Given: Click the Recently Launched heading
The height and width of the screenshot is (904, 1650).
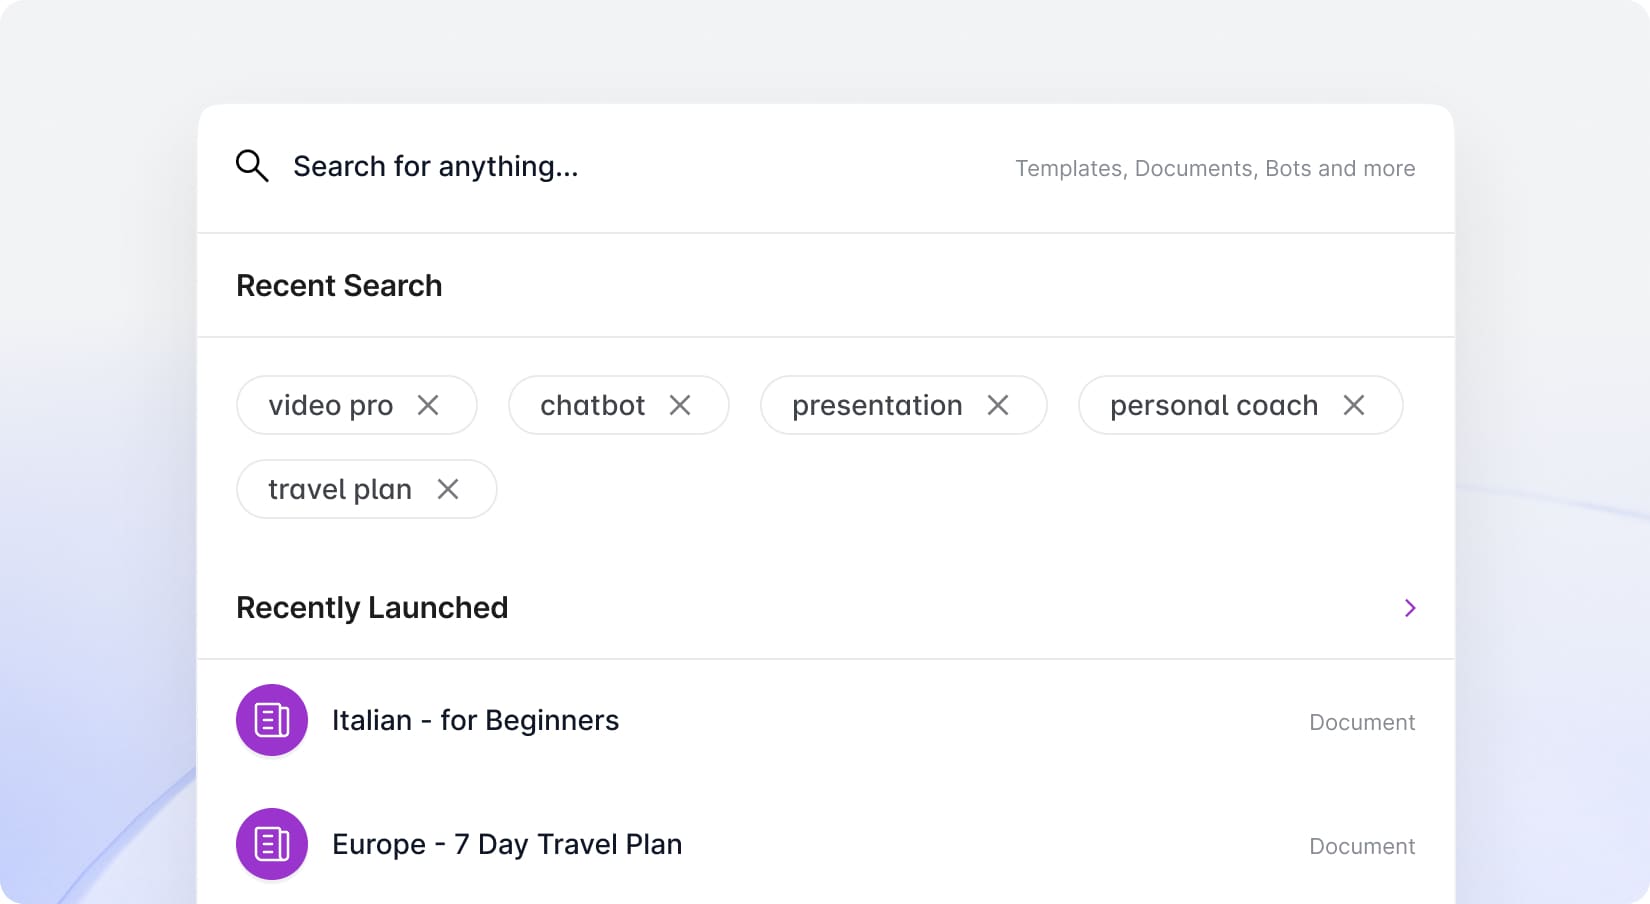Looking at the screenshot, I should (x=372, y=608).
